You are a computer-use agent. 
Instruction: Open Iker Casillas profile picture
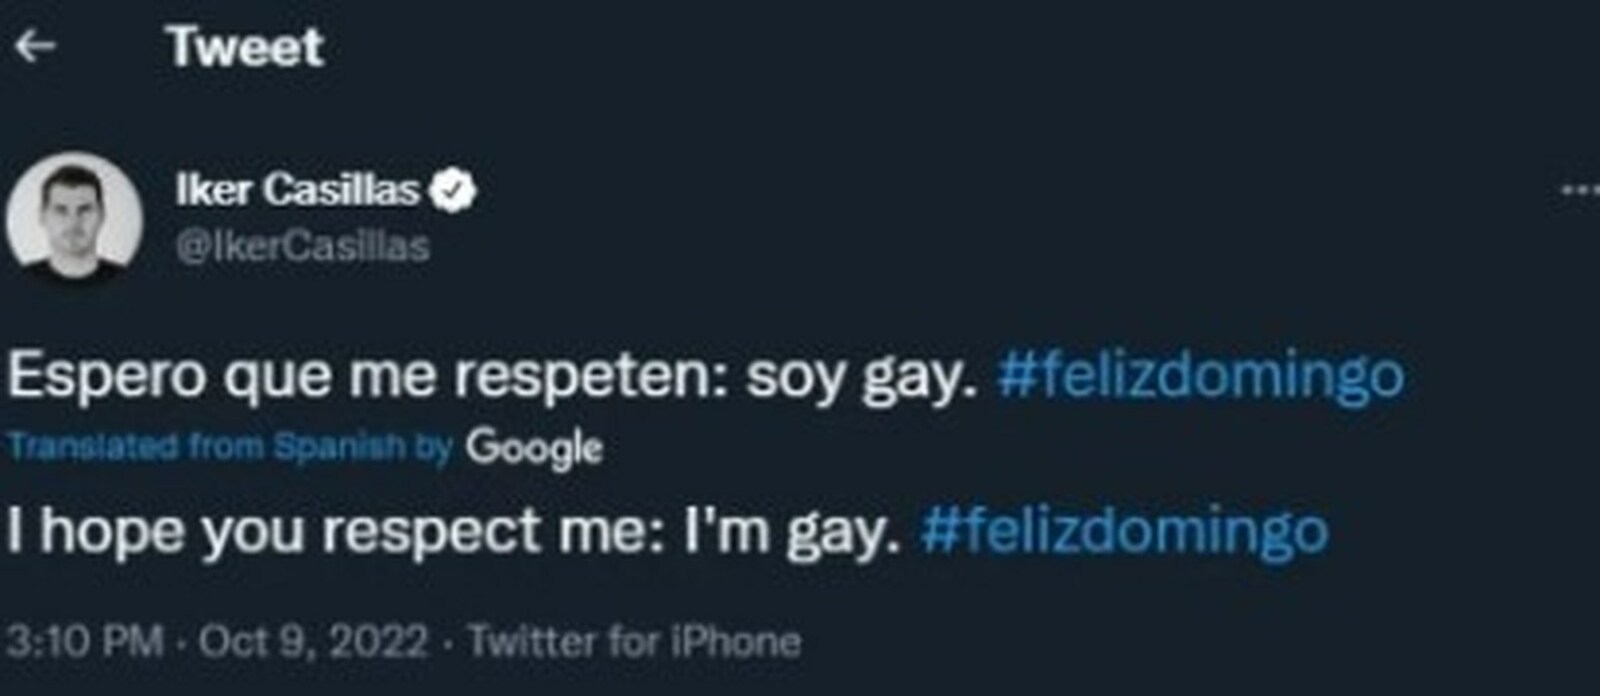pos(74,218)
